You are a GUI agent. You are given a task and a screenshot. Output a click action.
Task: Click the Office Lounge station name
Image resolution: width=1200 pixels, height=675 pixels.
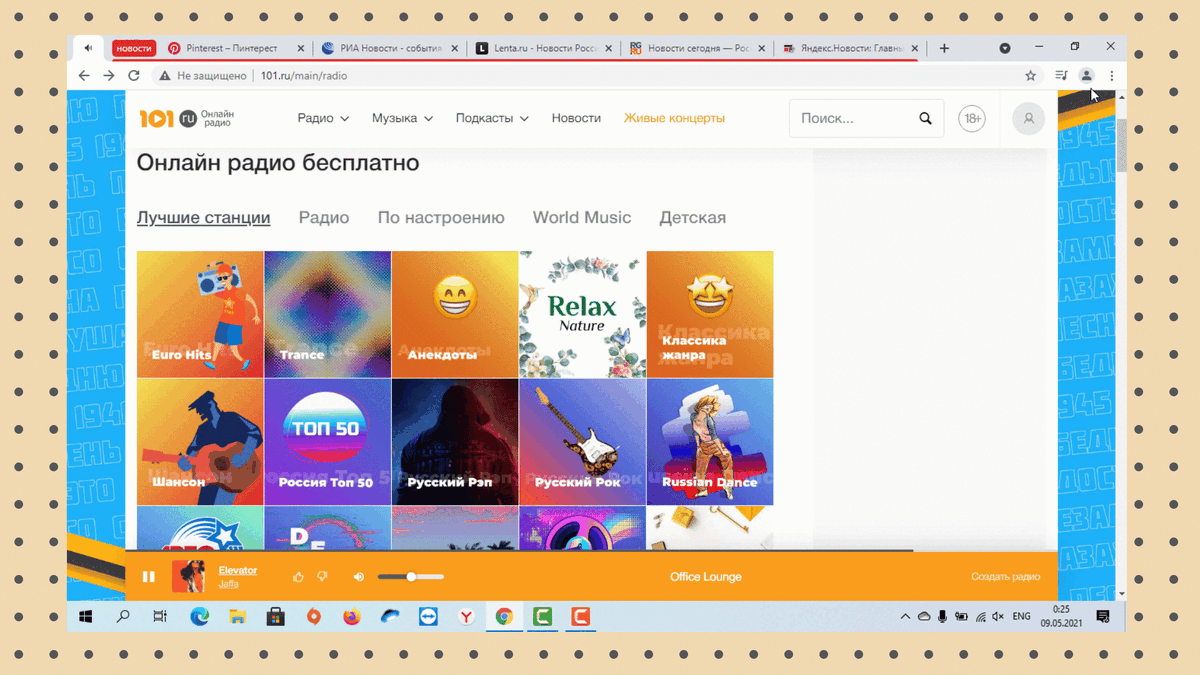(706, 577)
